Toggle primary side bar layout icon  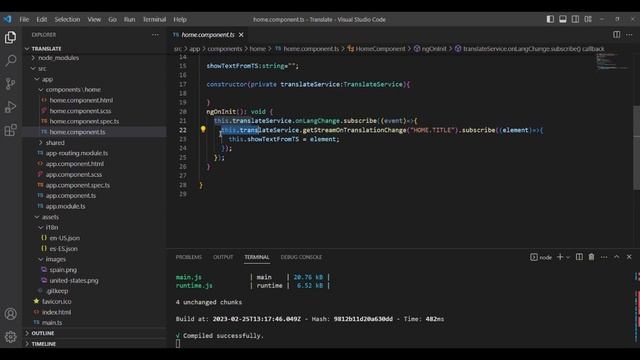pos(550,19)
